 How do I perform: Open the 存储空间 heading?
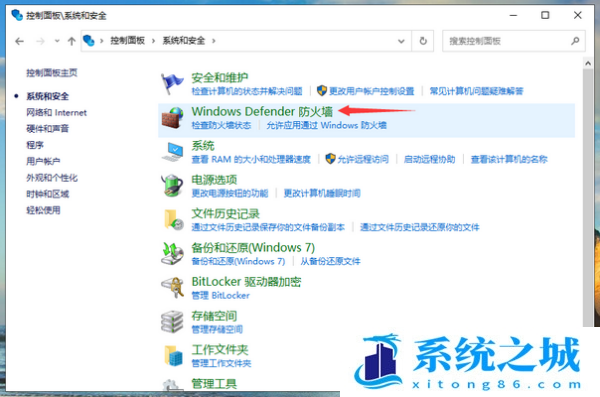[x=214, y=315]
